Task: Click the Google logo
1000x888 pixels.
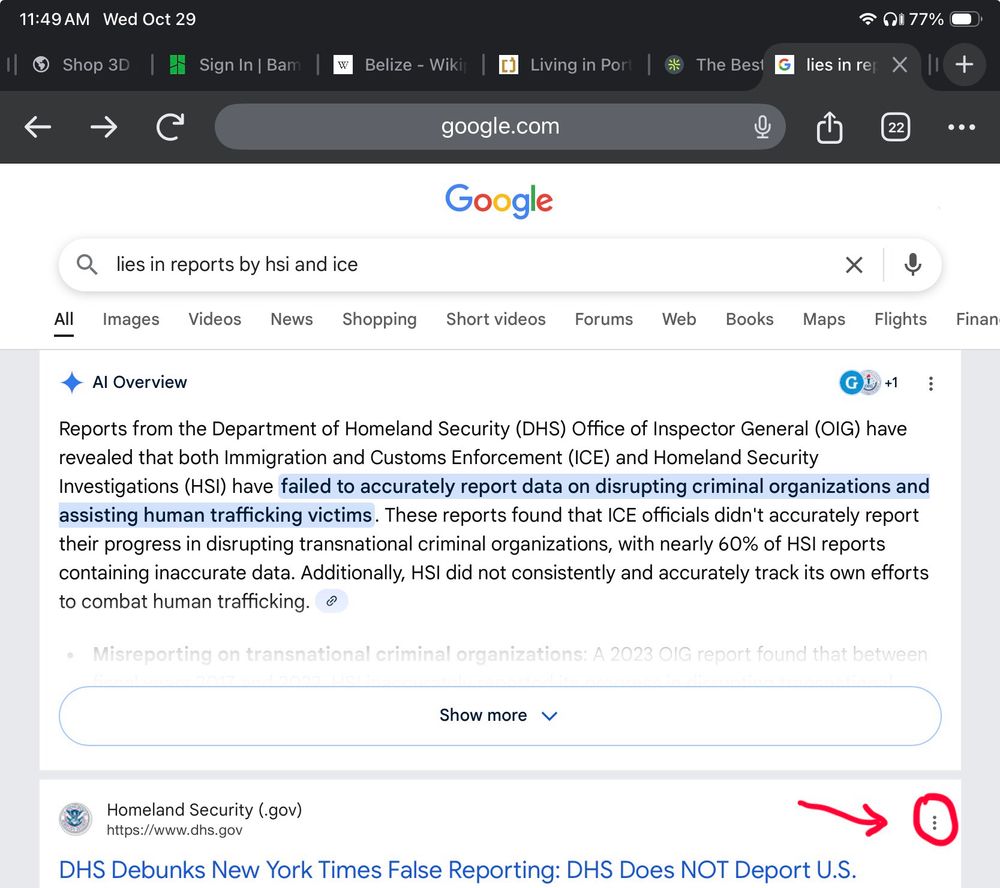Action: click(x=499, y=200)
